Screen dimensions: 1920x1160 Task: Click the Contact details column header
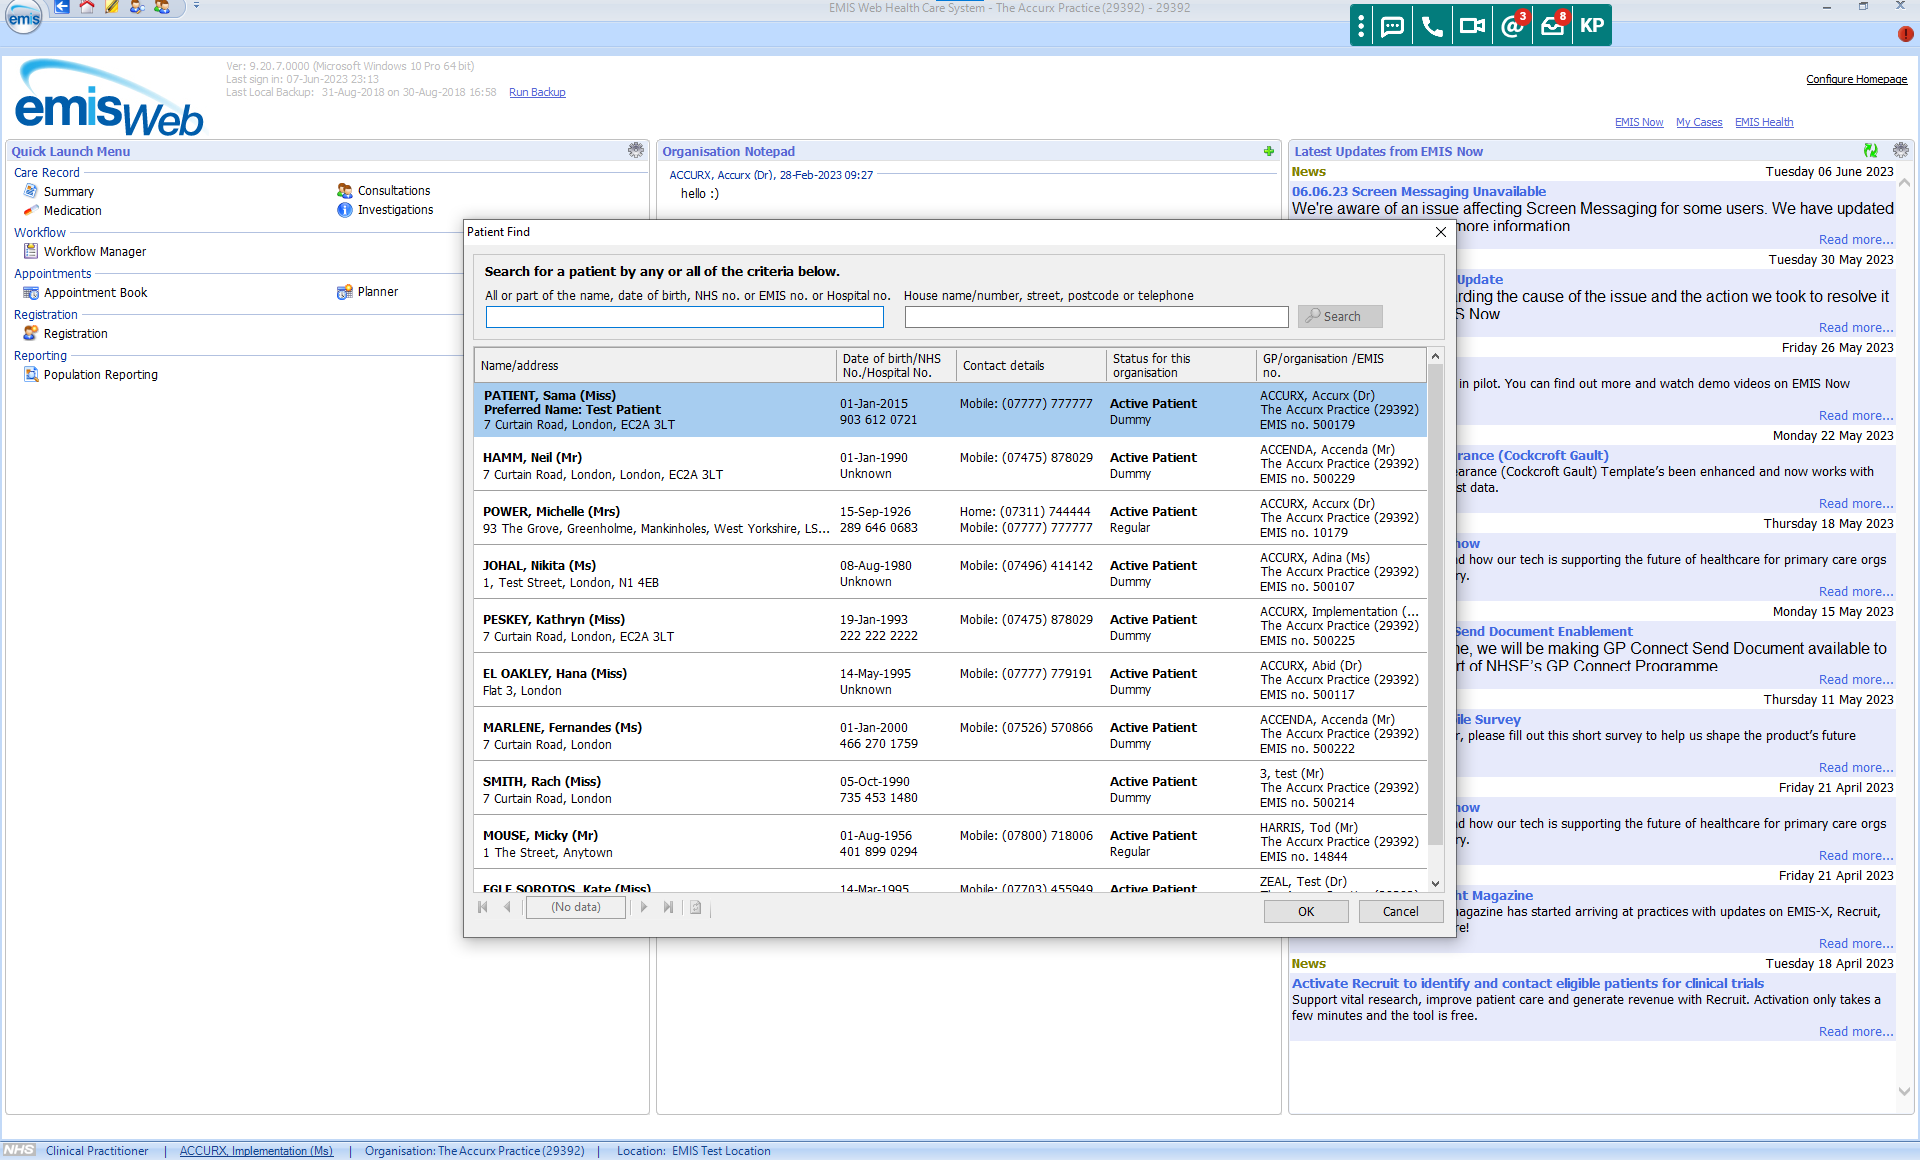pos(1031,365)
